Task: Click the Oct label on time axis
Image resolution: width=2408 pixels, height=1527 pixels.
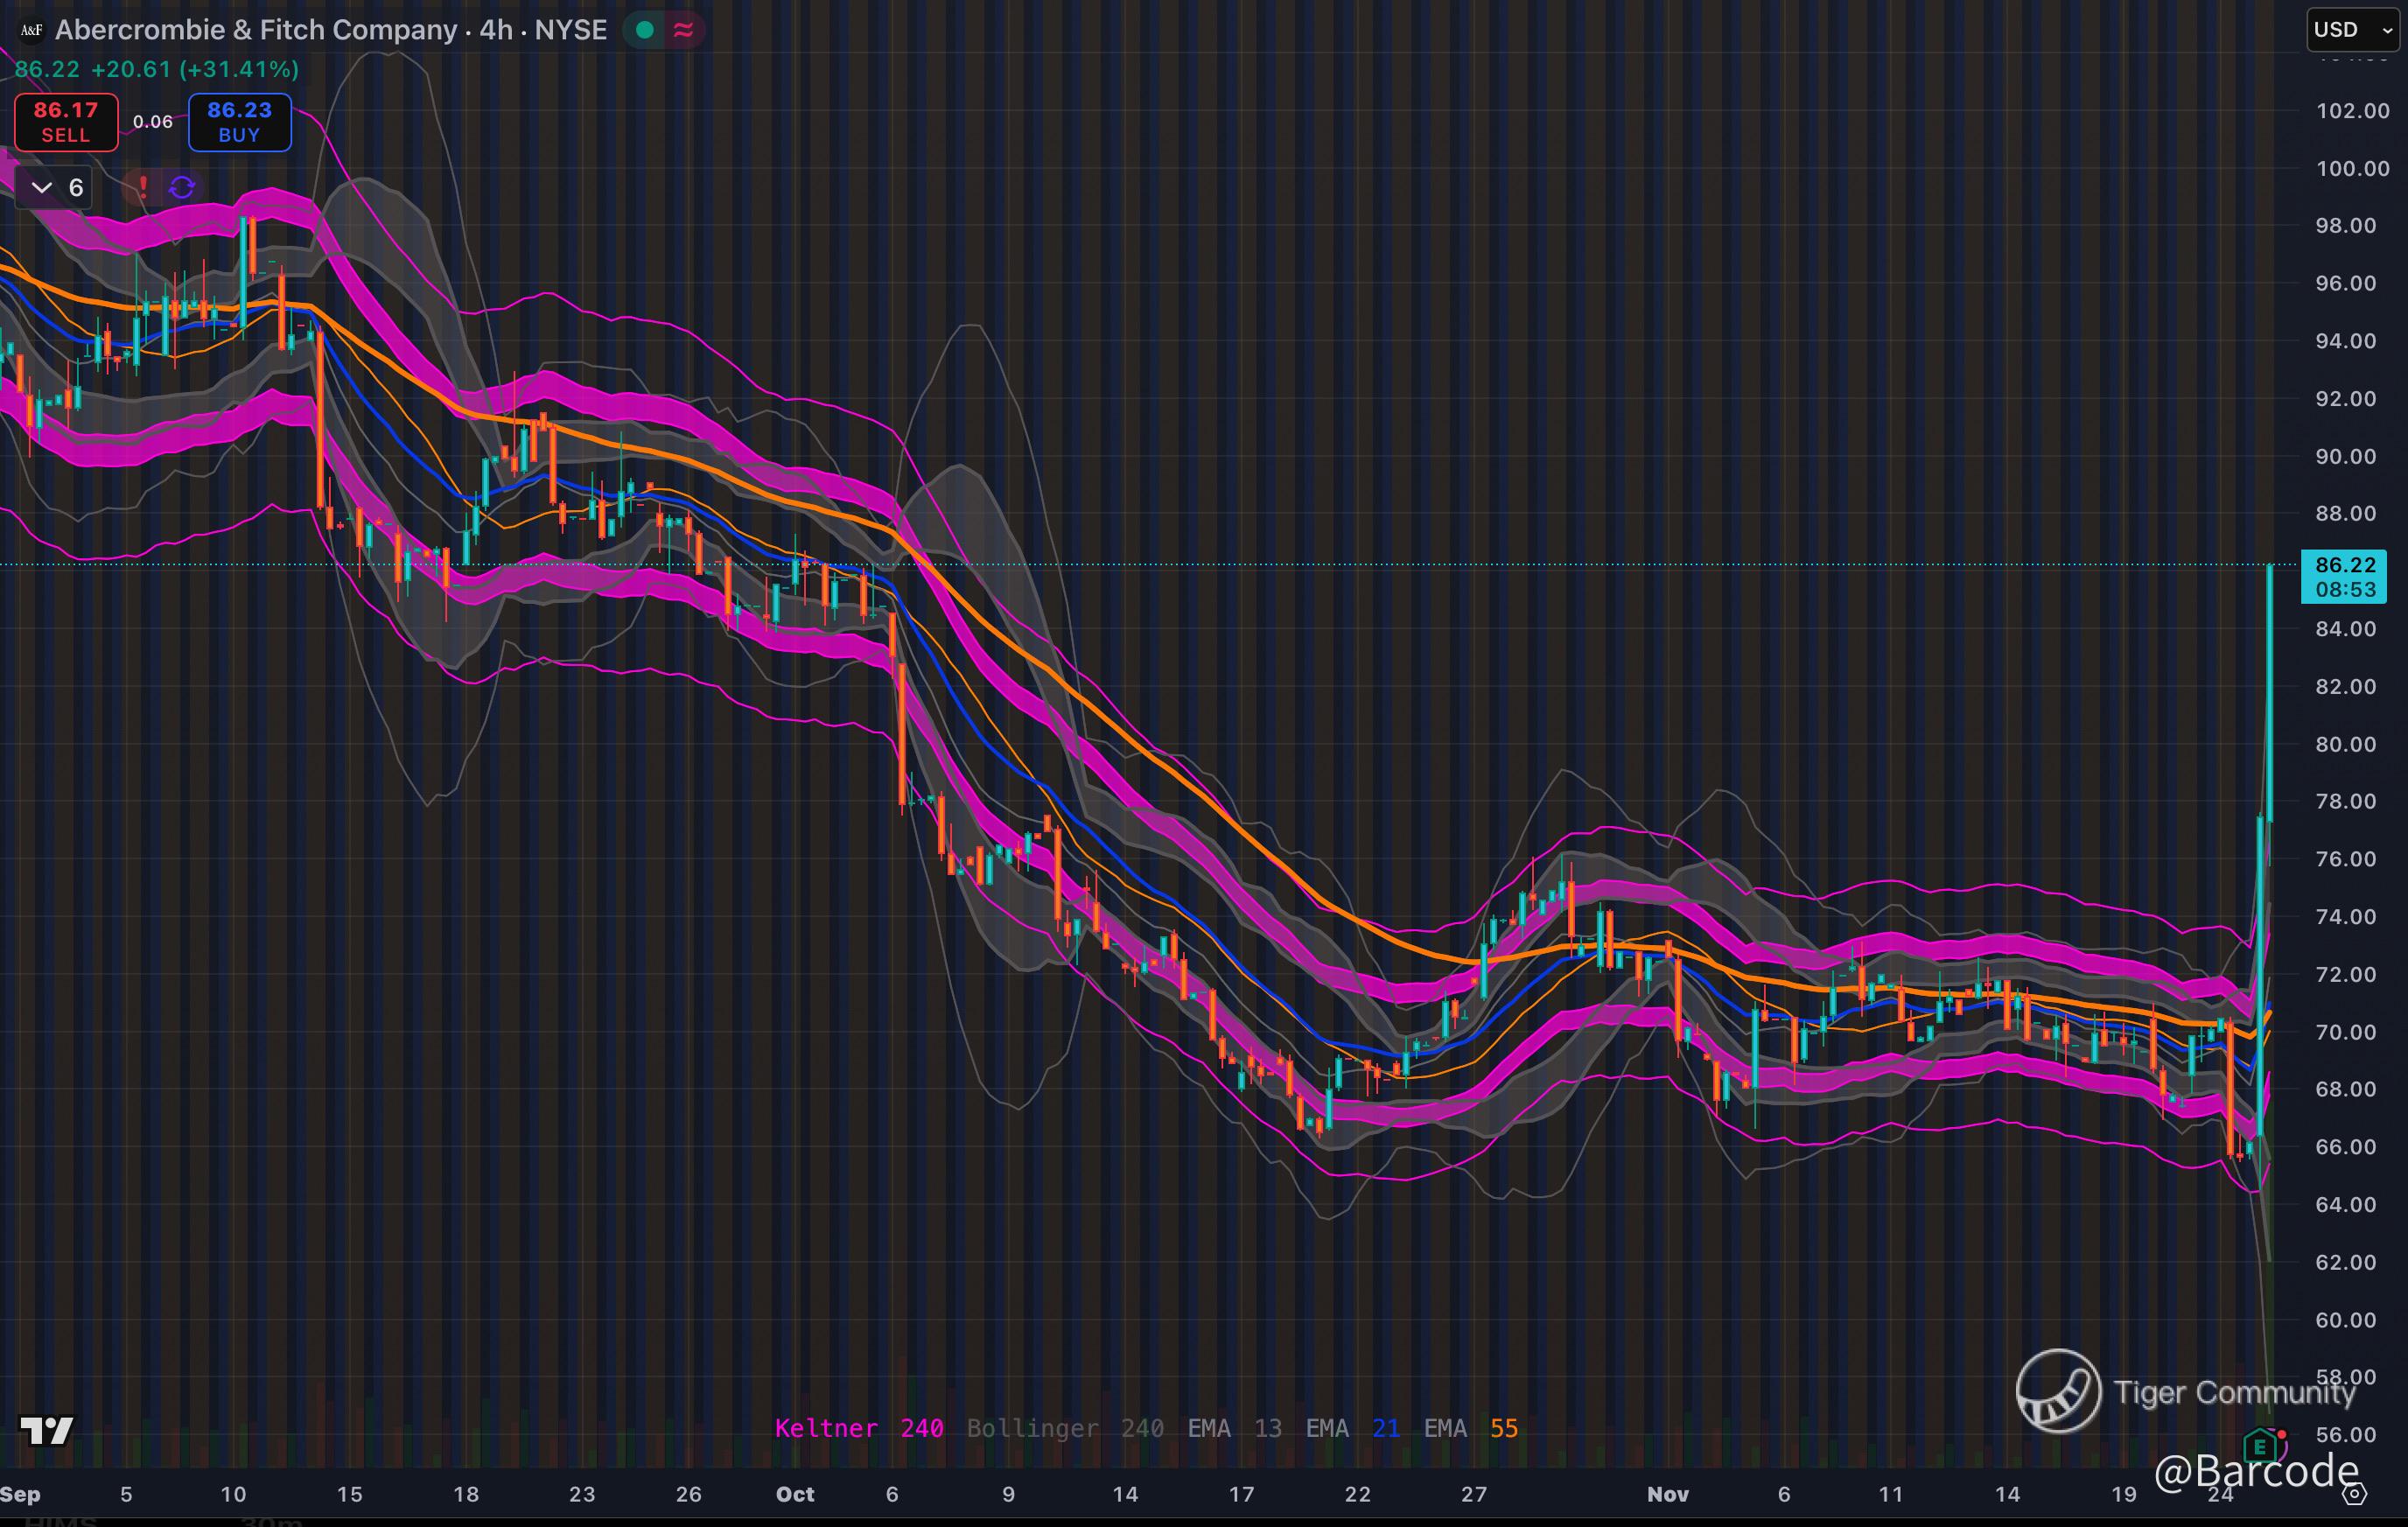Action: point(795,1494)
